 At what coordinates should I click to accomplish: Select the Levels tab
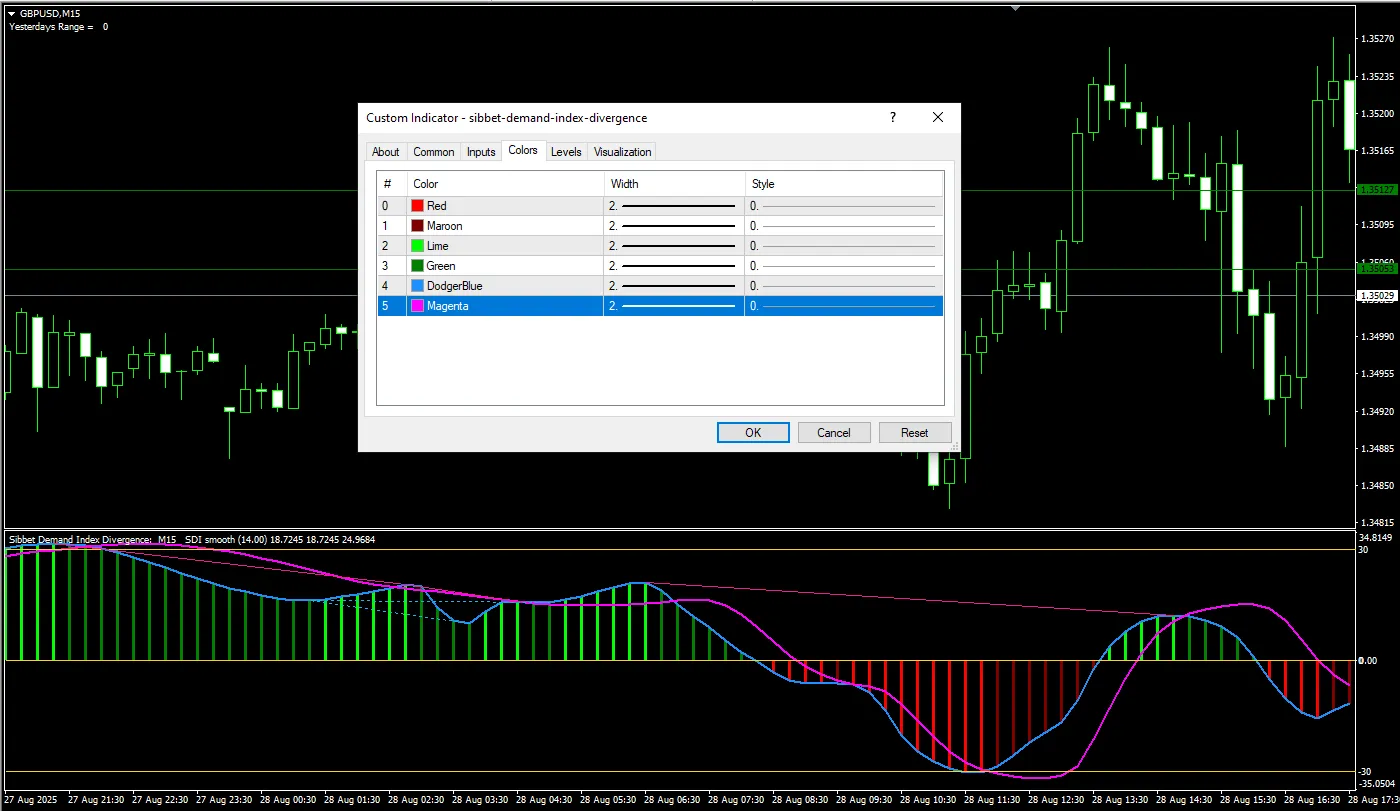coord(566,152)
